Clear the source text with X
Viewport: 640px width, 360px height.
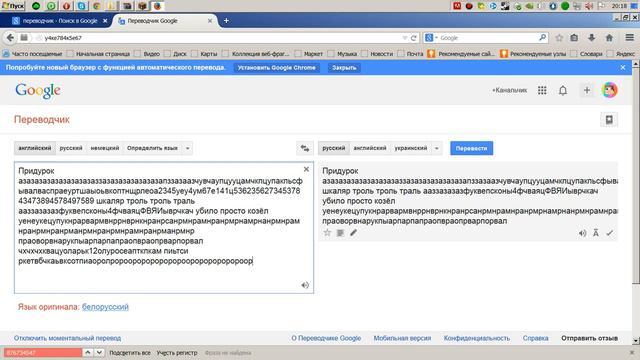coord(306,169)
